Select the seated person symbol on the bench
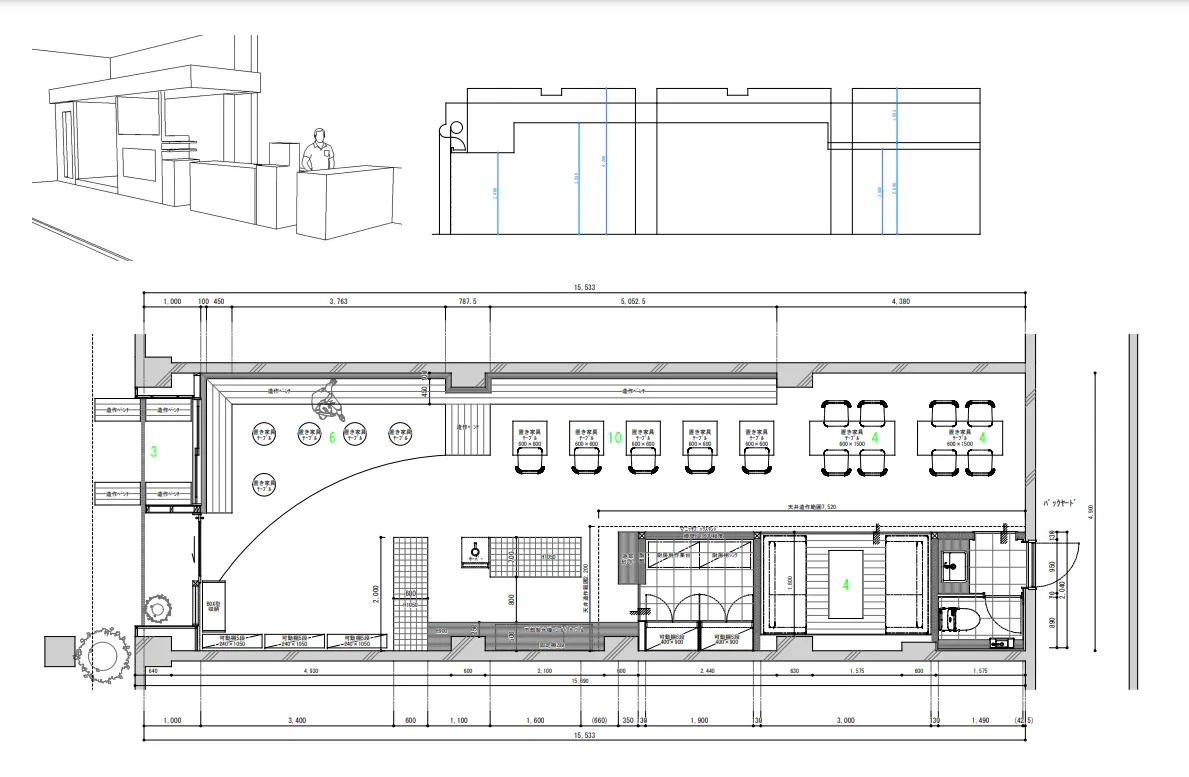The image size is (1189, 777). (325, 400)
